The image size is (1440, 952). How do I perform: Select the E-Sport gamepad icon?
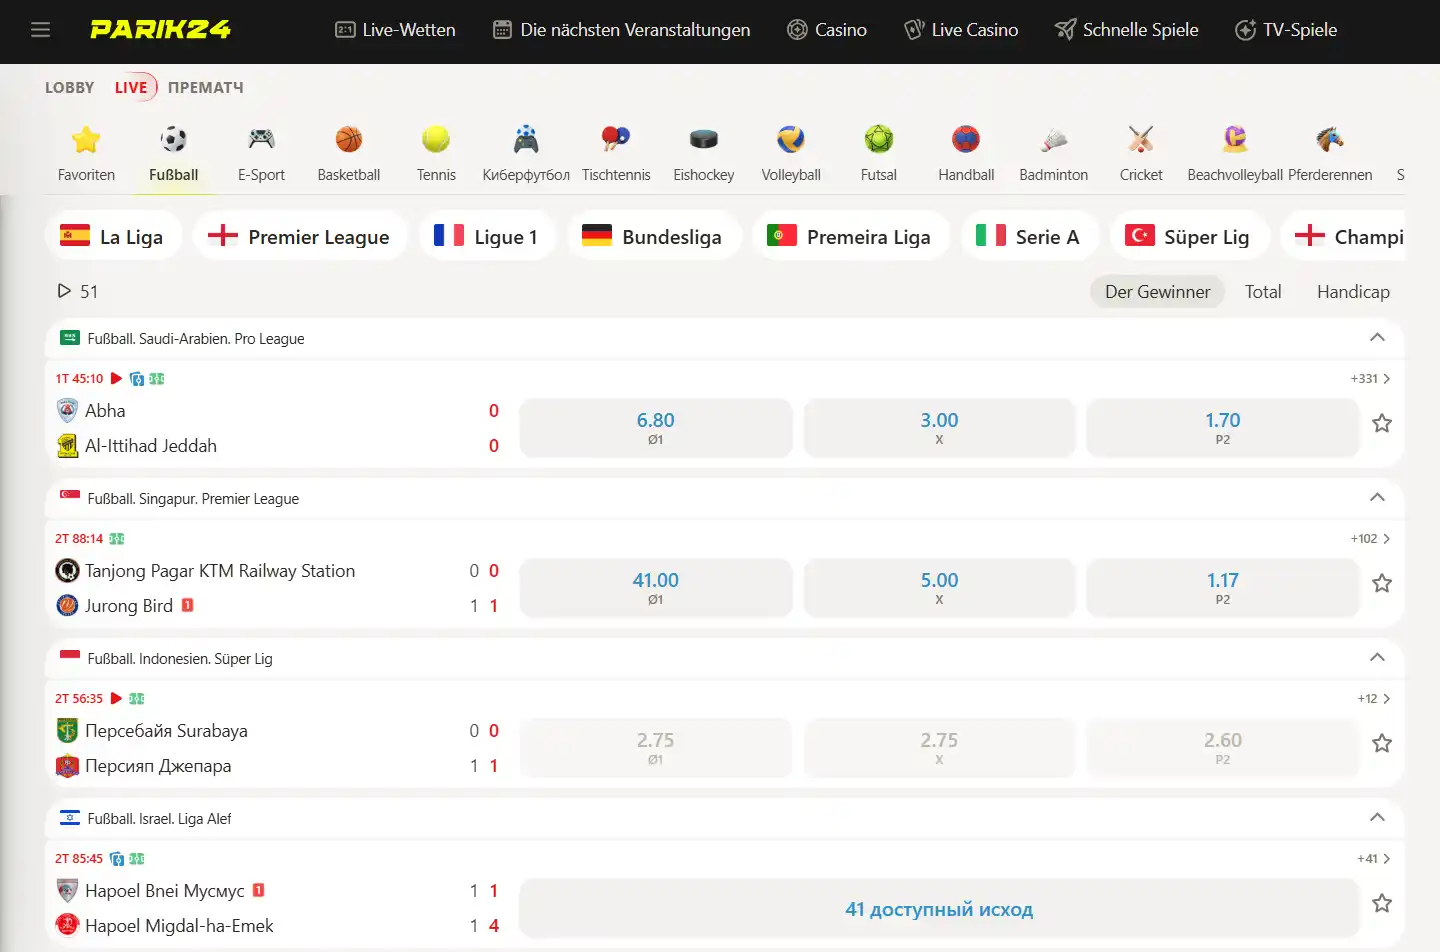[x=261, y=139]
